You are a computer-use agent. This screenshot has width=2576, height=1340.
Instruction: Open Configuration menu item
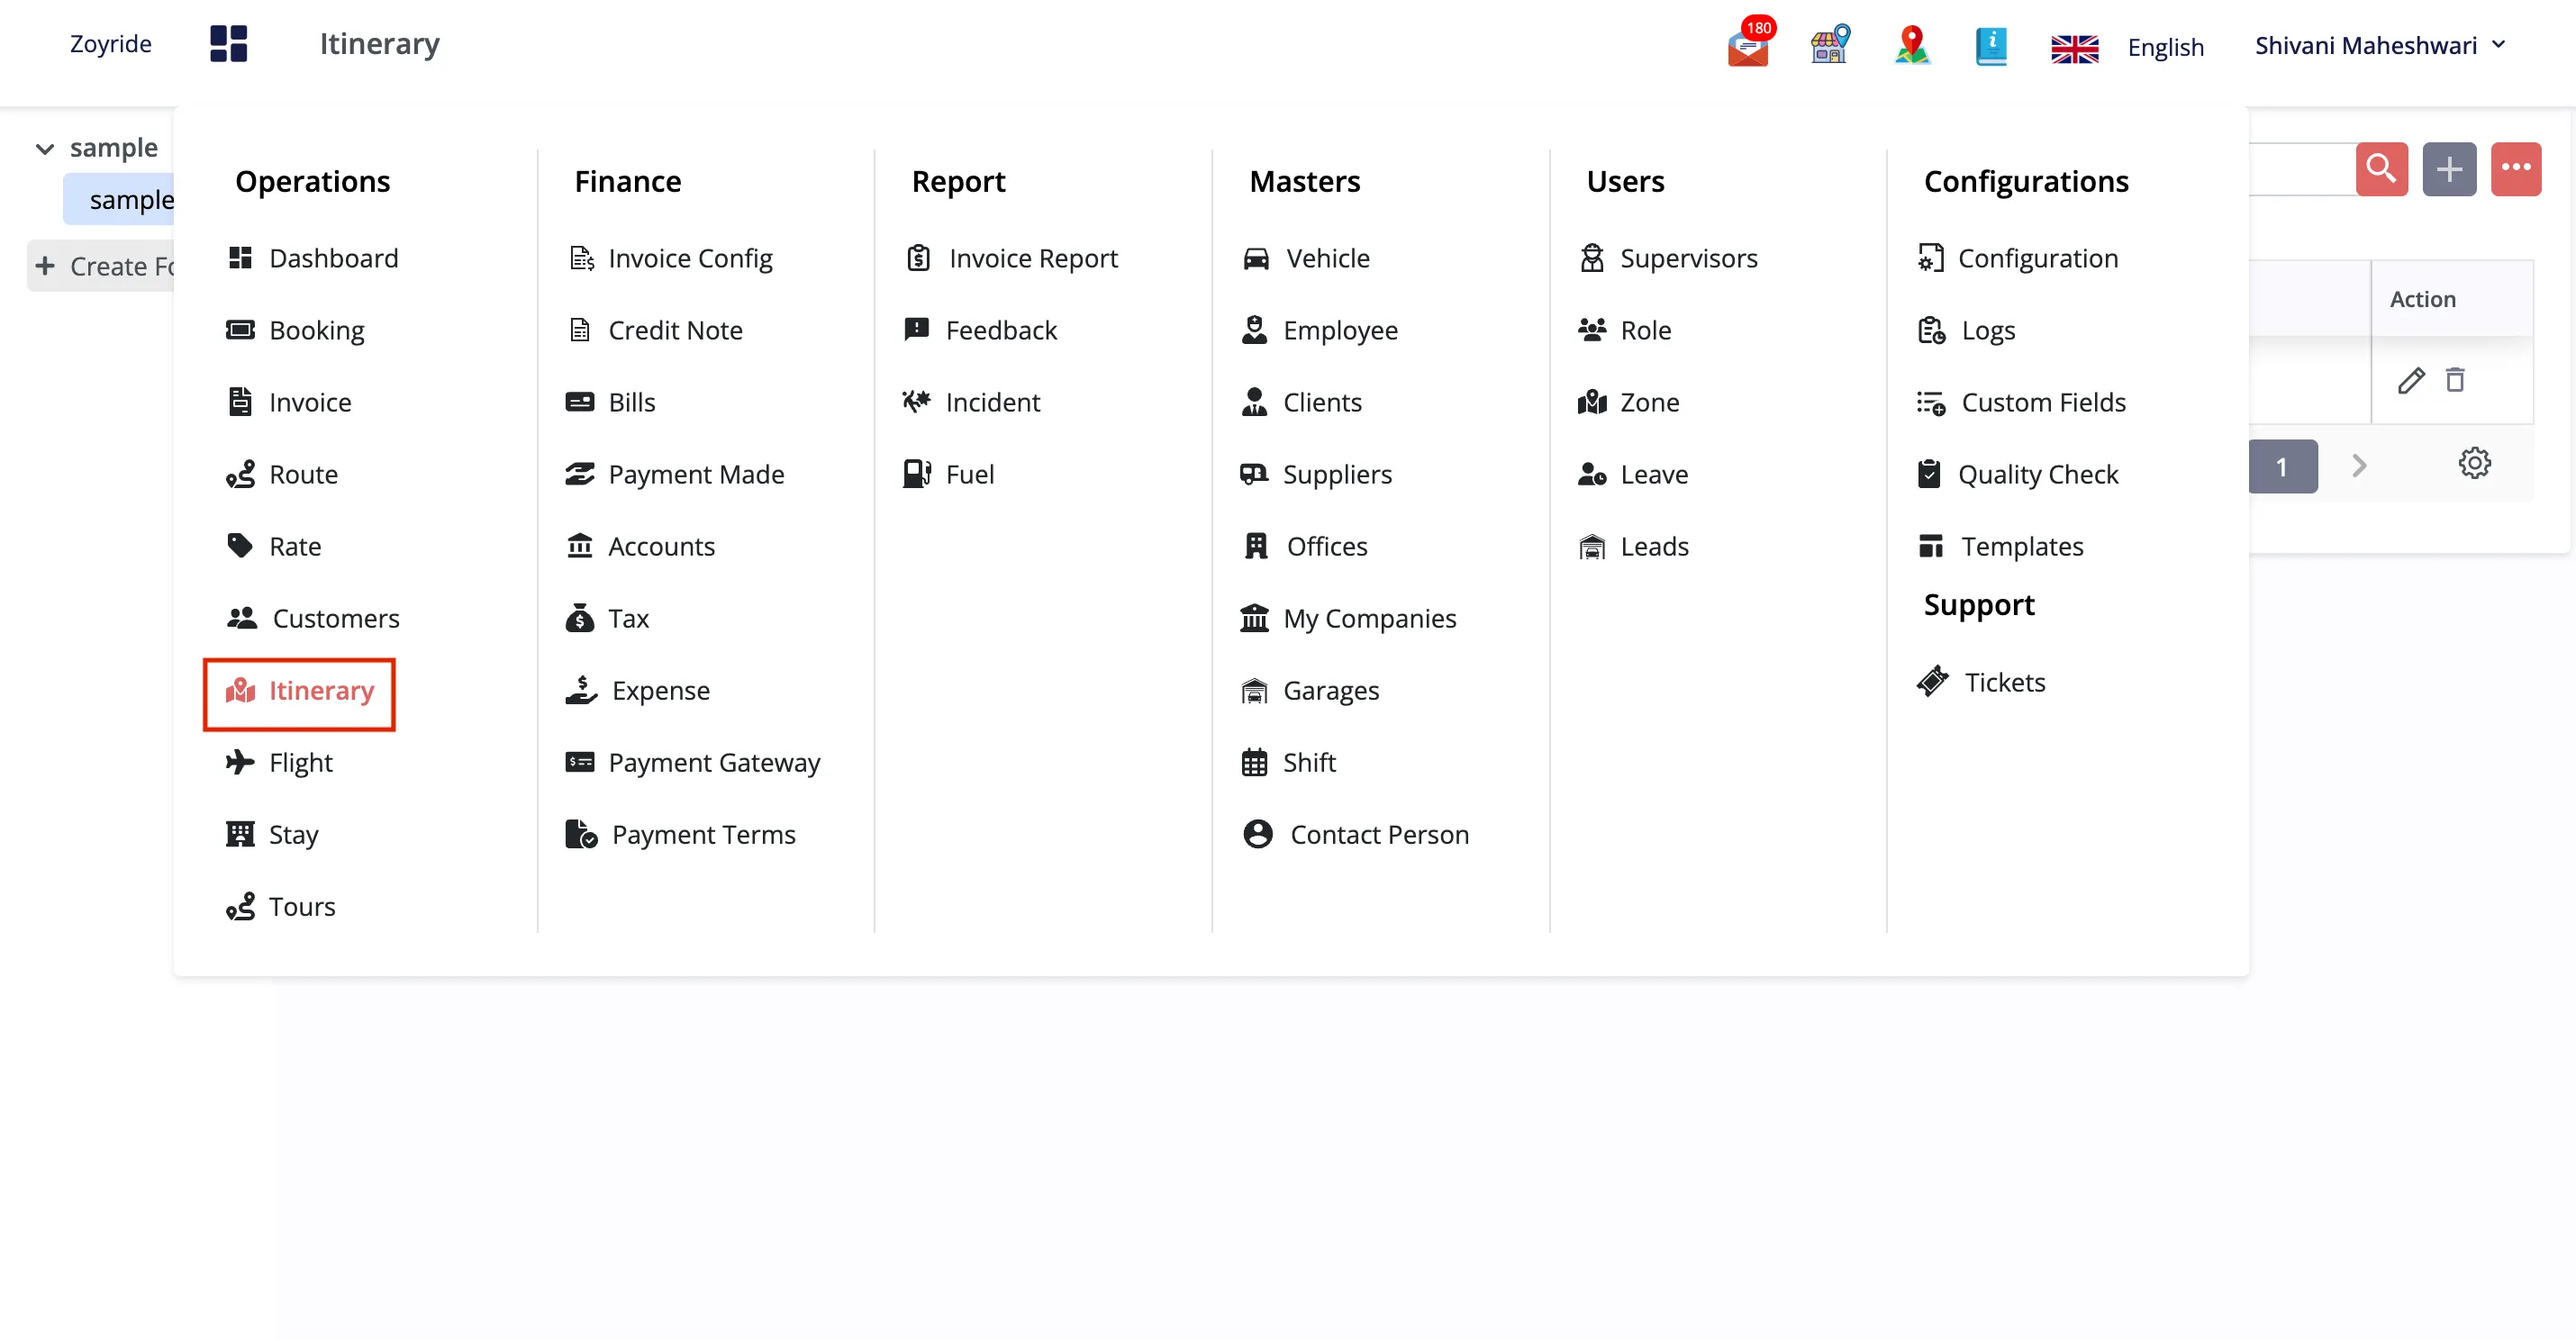pyautogui.click(x=2019, y=258)
